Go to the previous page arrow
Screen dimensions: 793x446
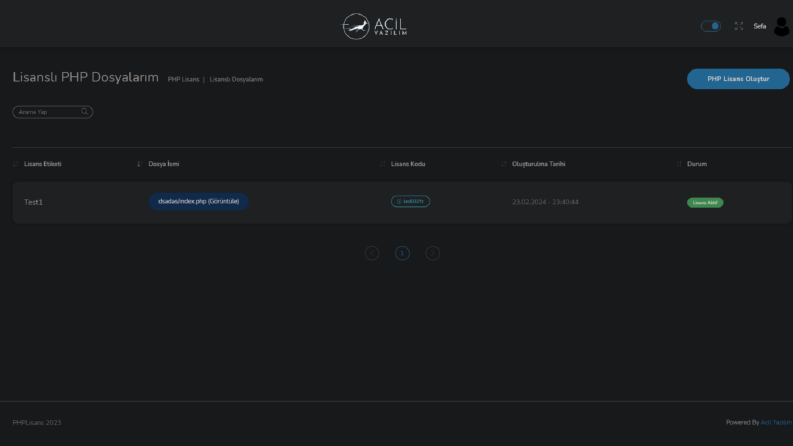click(372, 253)
